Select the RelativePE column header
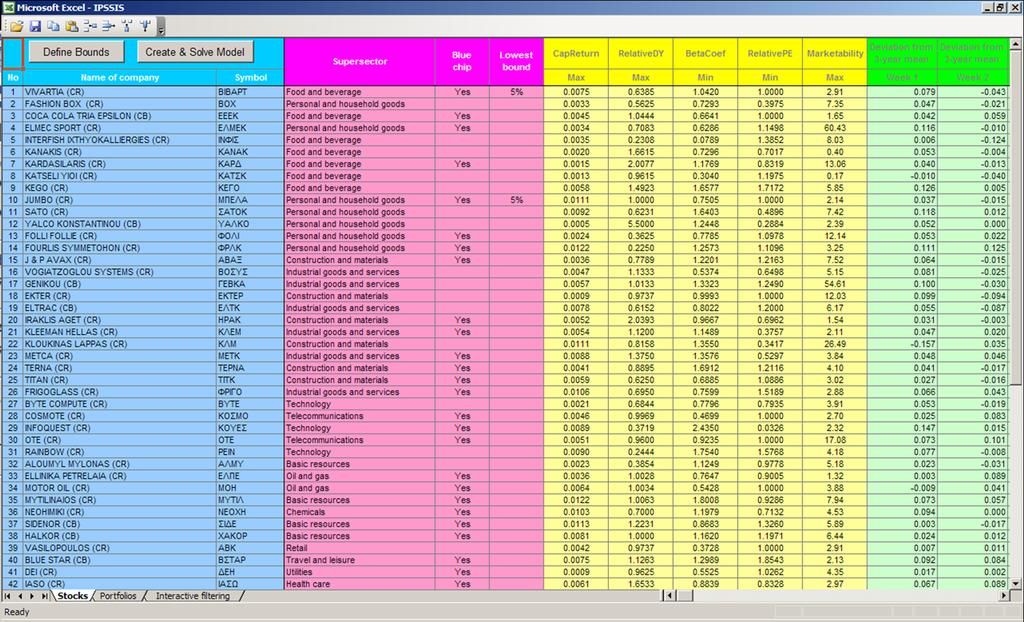 point(770,54)
